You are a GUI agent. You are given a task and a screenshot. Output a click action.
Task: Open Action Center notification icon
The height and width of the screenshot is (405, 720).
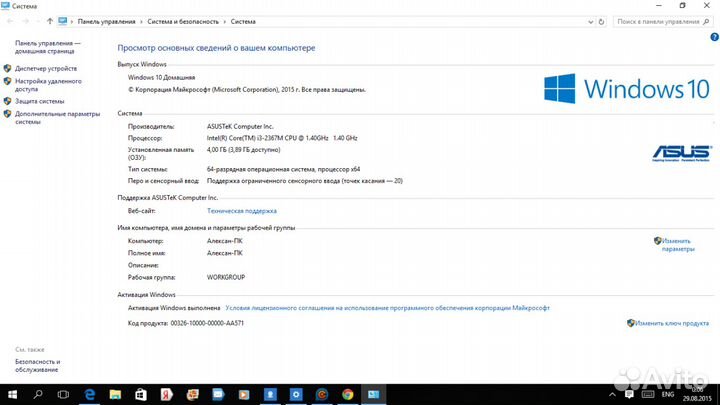point(630,394)
